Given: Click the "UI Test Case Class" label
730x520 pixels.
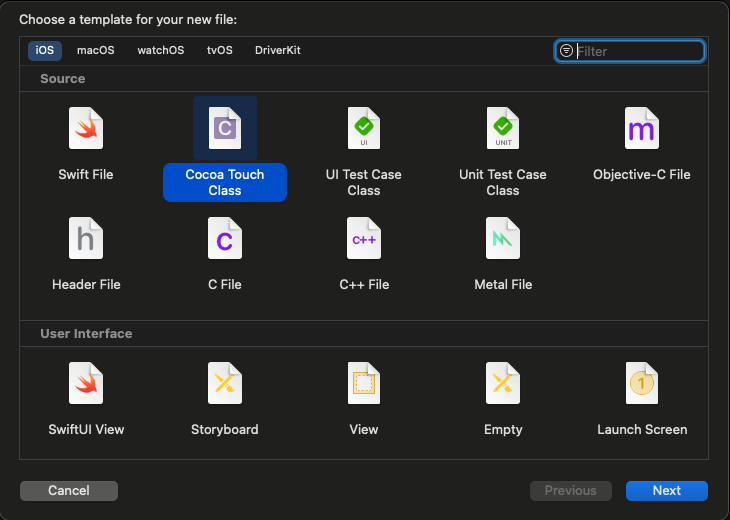Looking at the screenshot, I should click(x=364, y=182).
